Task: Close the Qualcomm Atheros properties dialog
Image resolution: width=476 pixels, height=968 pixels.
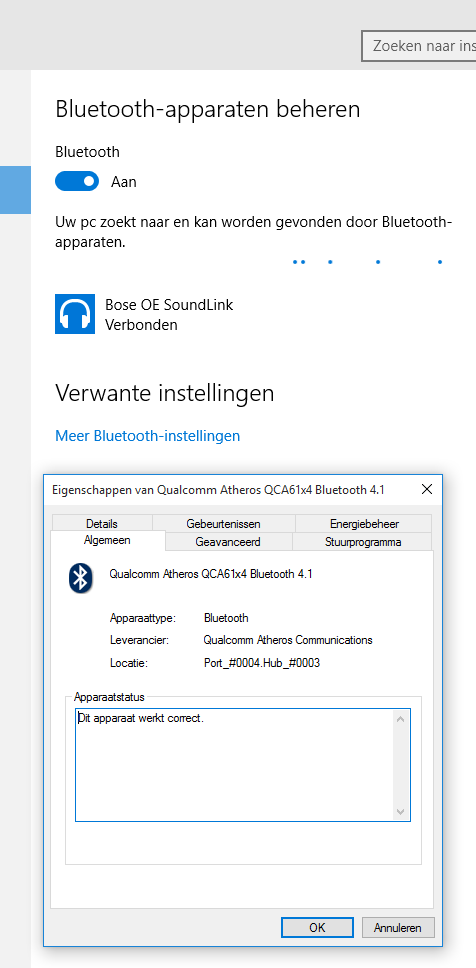Action: (426, 490)
